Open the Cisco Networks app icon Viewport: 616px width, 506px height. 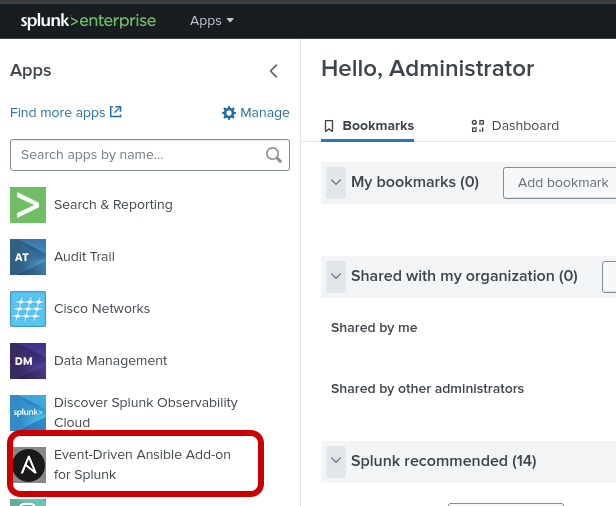[28, 309]
